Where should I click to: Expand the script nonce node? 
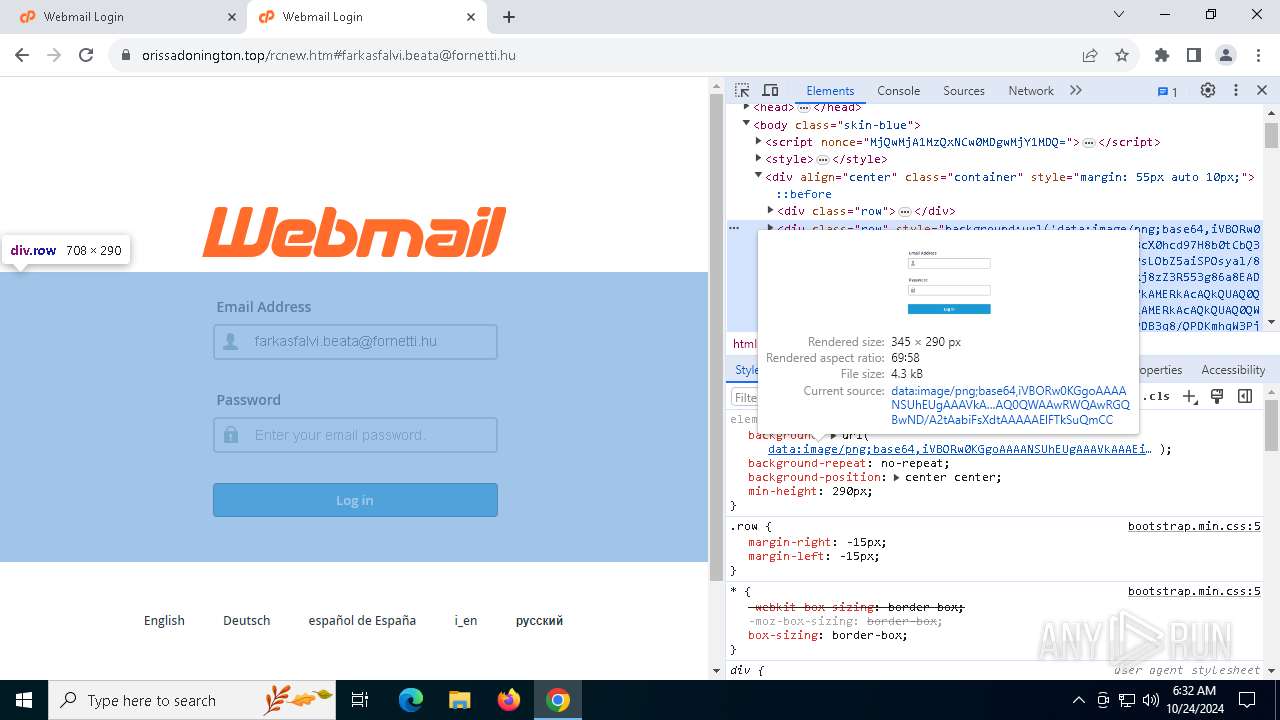758,142
